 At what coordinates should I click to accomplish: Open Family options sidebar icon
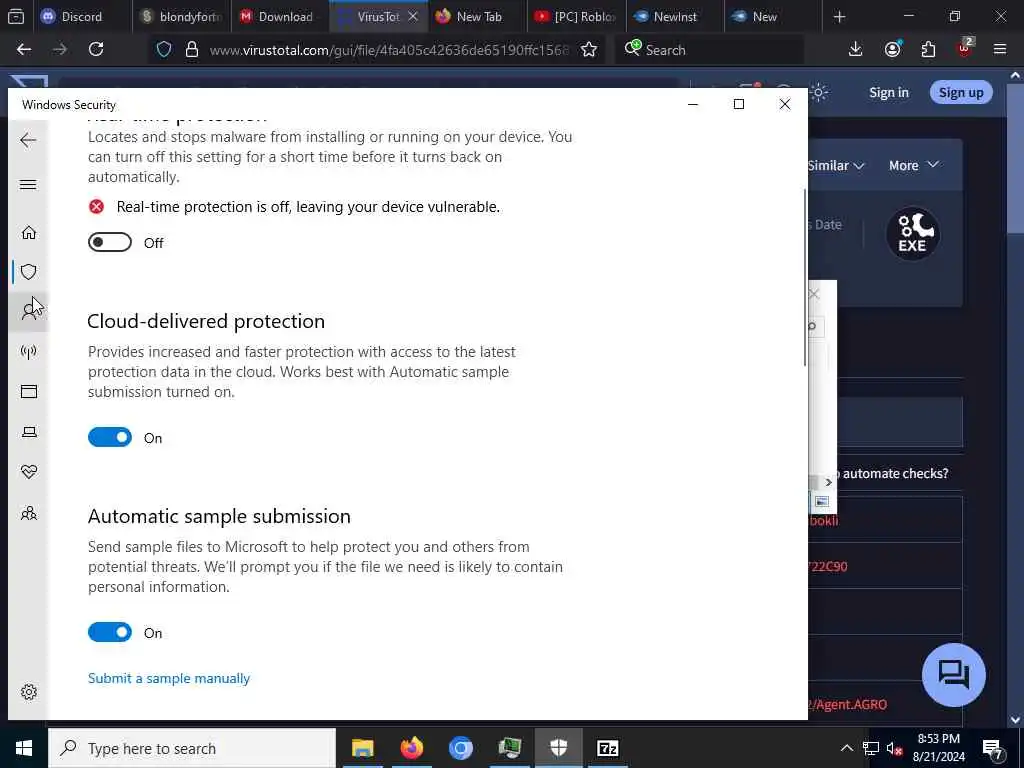coord(29,513)
